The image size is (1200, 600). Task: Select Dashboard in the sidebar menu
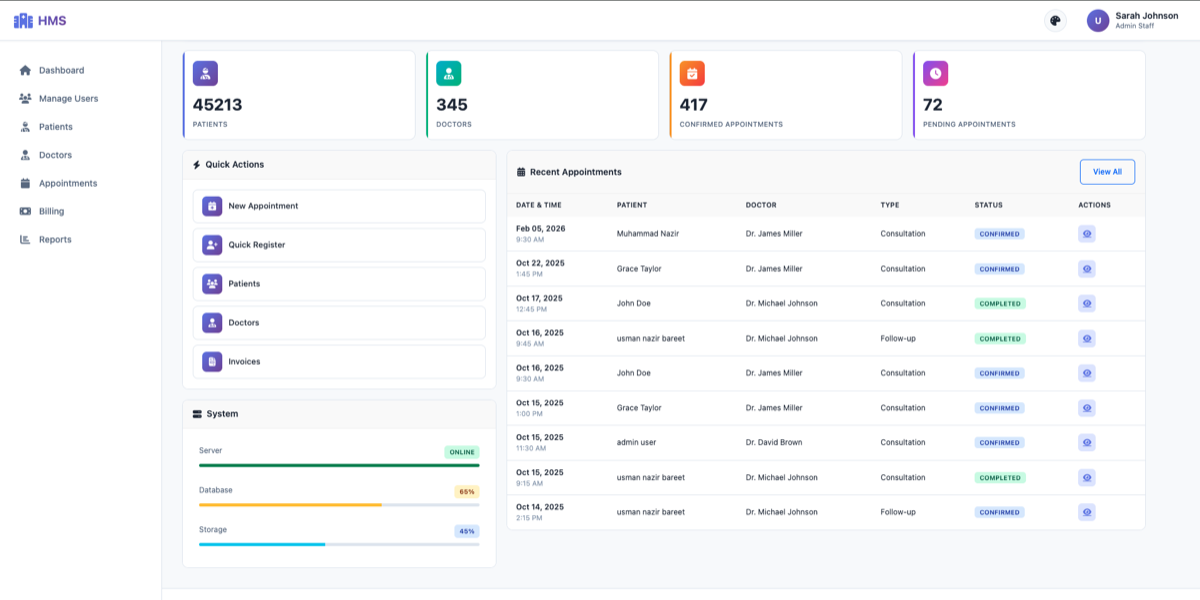(x=61, y=70)
